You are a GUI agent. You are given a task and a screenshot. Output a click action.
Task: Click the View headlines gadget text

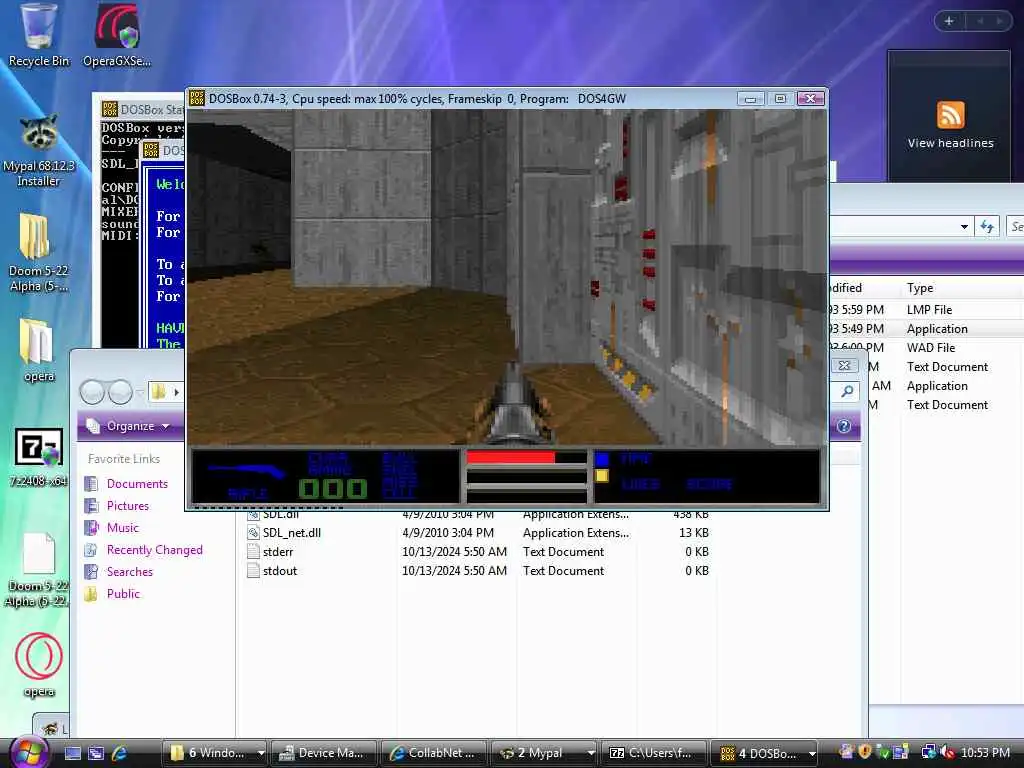(x=950, y=143)
